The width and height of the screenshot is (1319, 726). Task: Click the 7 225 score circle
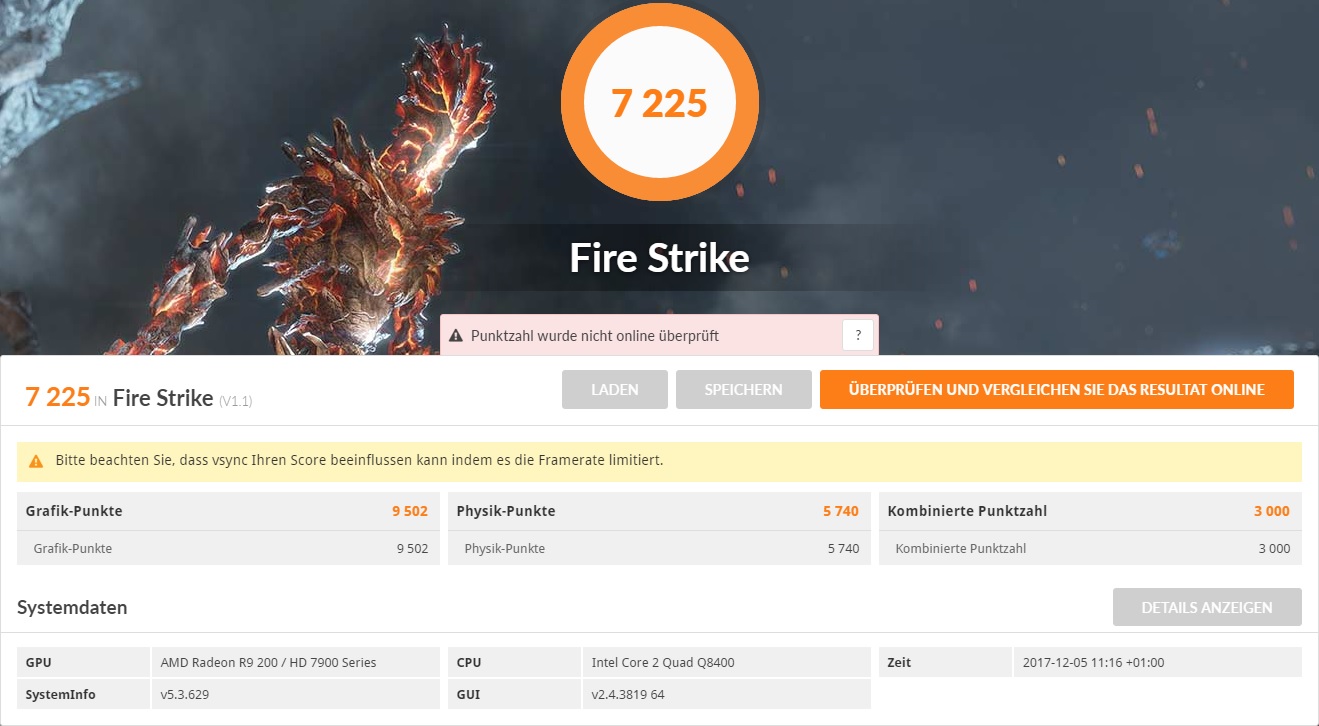[659, 103]
